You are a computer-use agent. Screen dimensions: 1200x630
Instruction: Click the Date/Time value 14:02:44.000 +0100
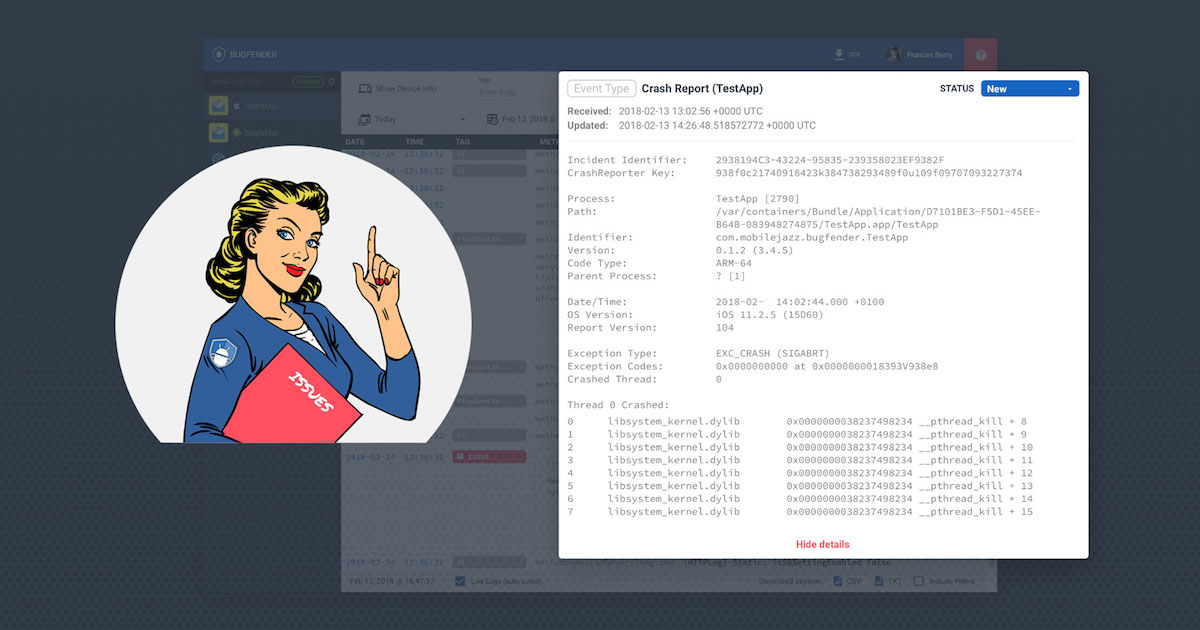pos(800,302)
